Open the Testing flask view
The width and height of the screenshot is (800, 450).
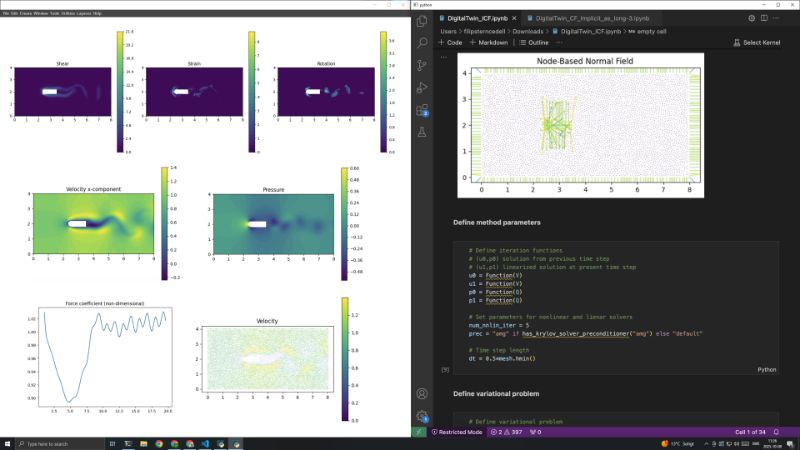pos(422,132)
